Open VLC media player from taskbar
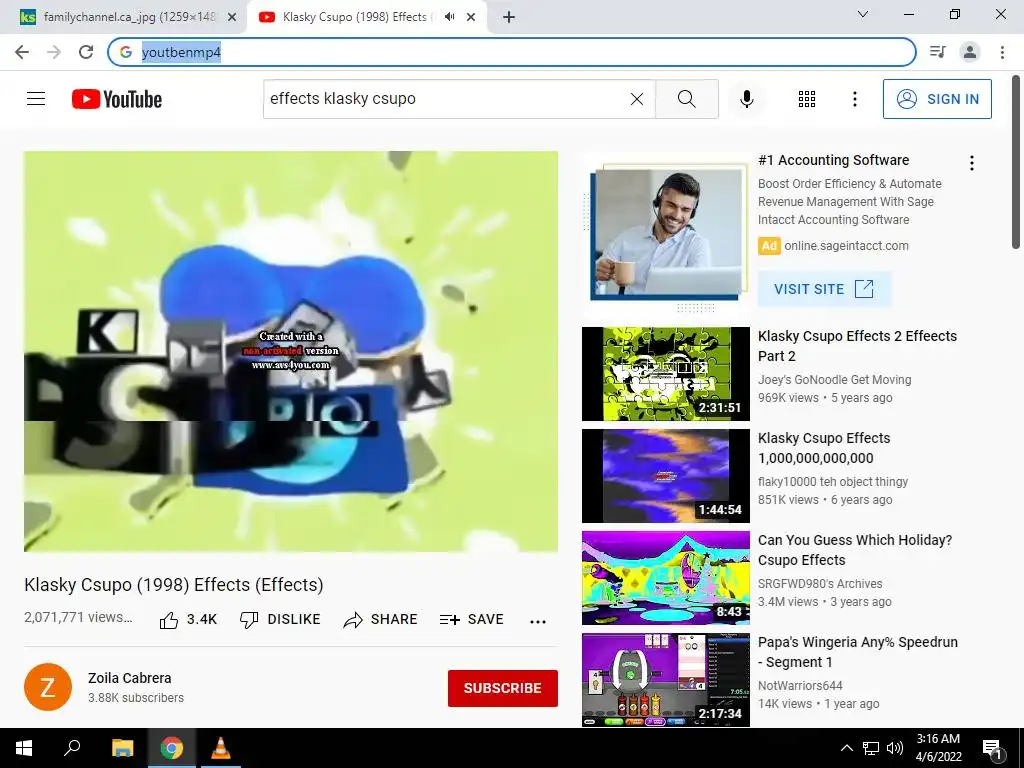The height and width of the screenshot is (768, 1024). 221,748
